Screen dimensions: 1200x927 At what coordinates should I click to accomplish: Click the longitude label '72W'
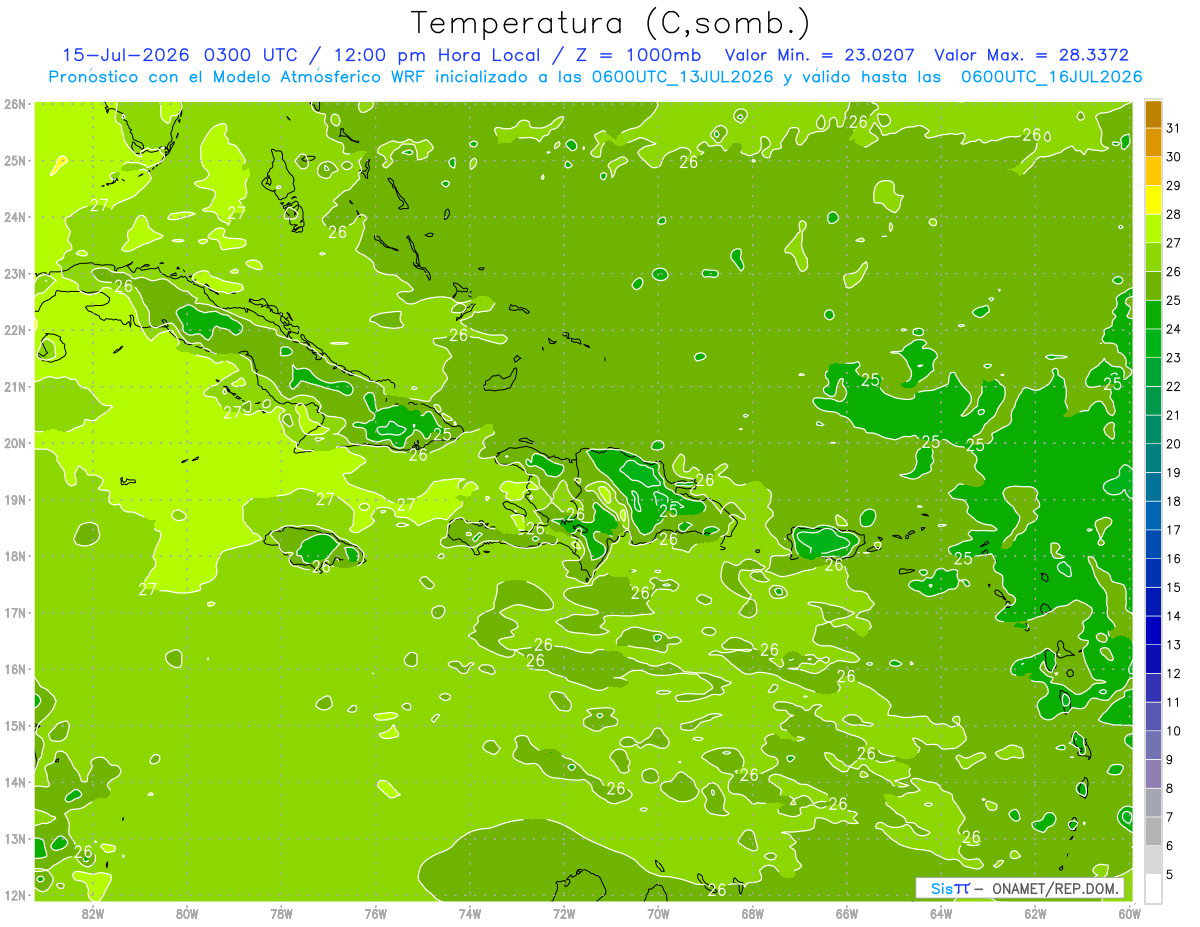[564, 913]
